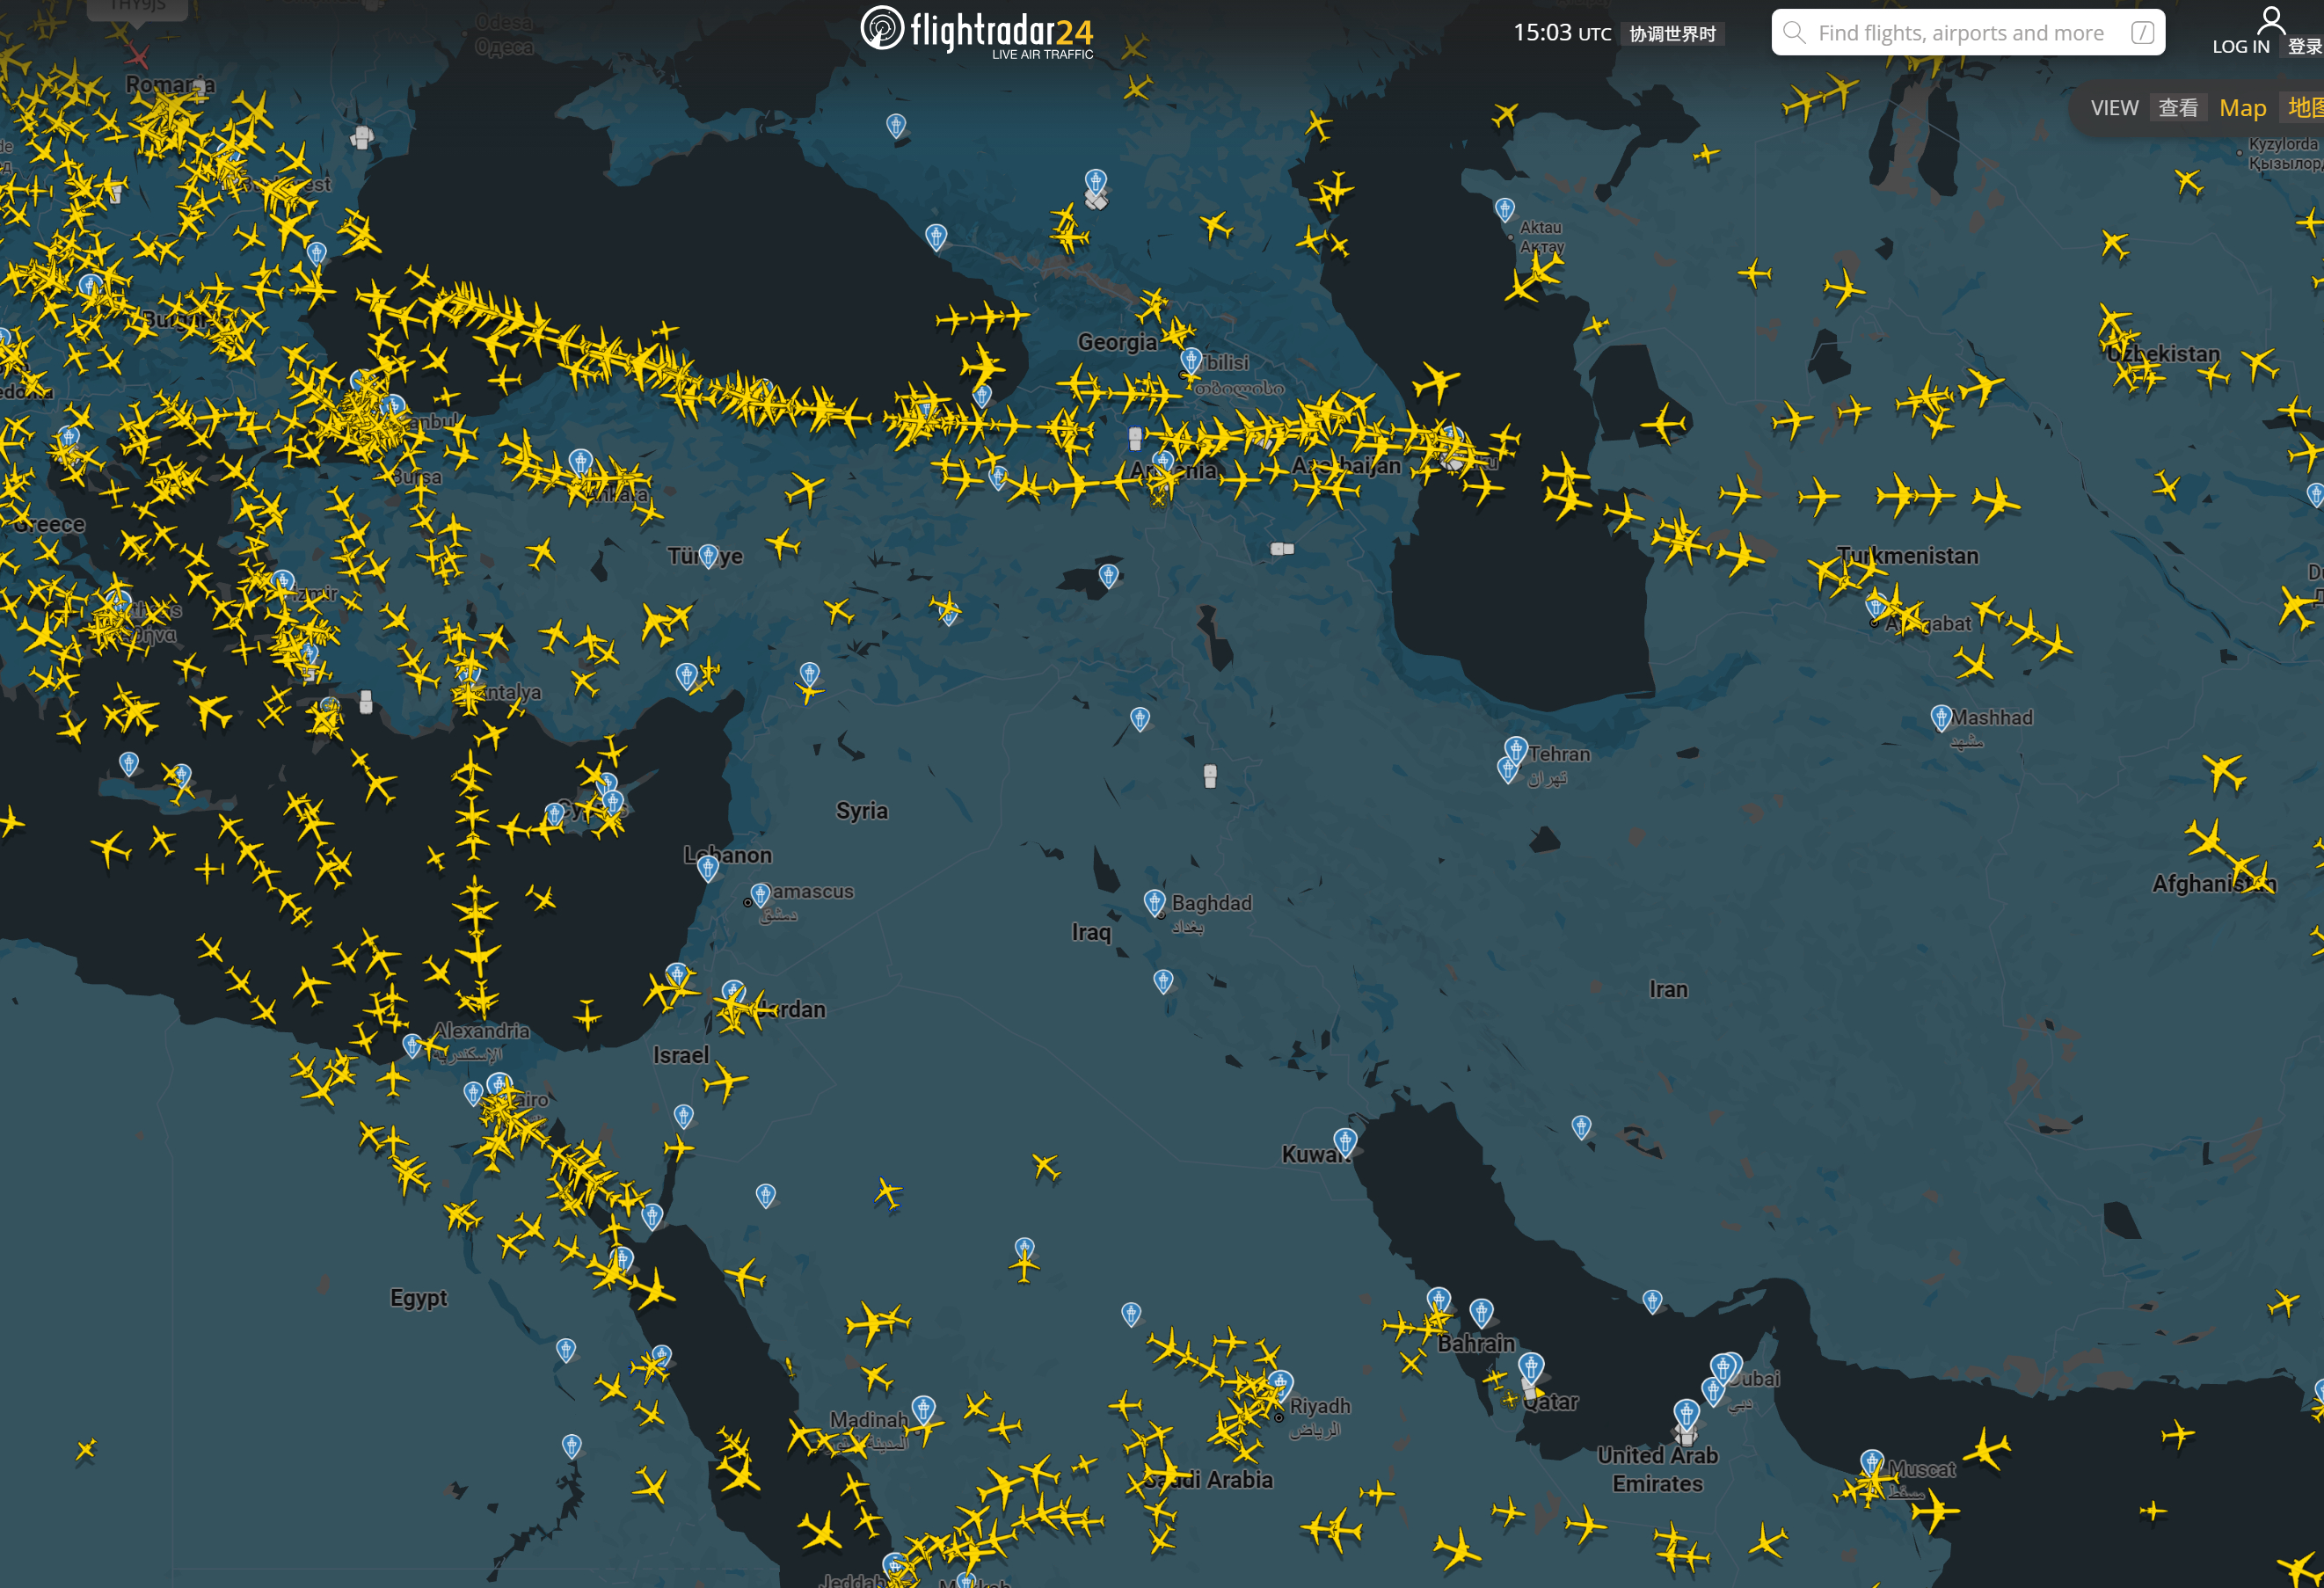Select the Madinah airport pin
Screen dimensions: 2324x1588
(x=923, y=1408)
